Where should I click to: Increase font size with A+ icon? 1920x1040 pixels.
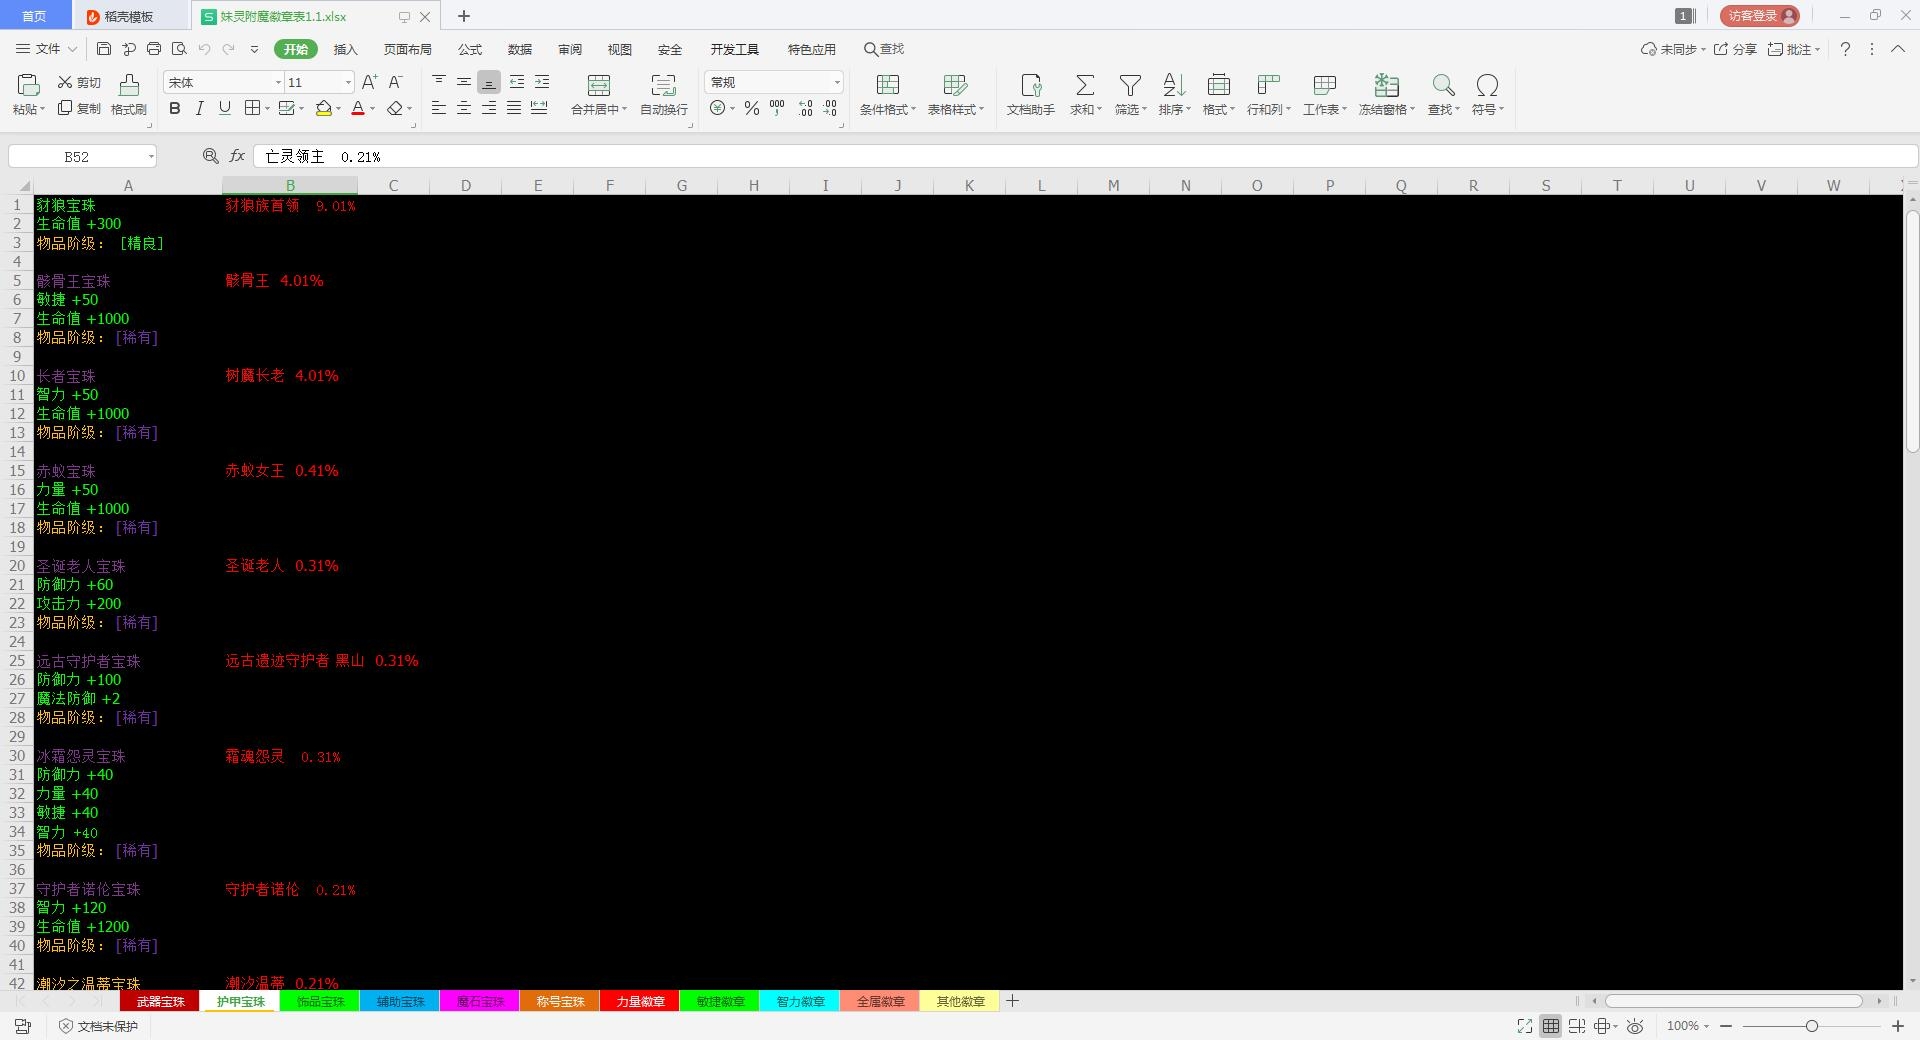(x=369, y=82)
